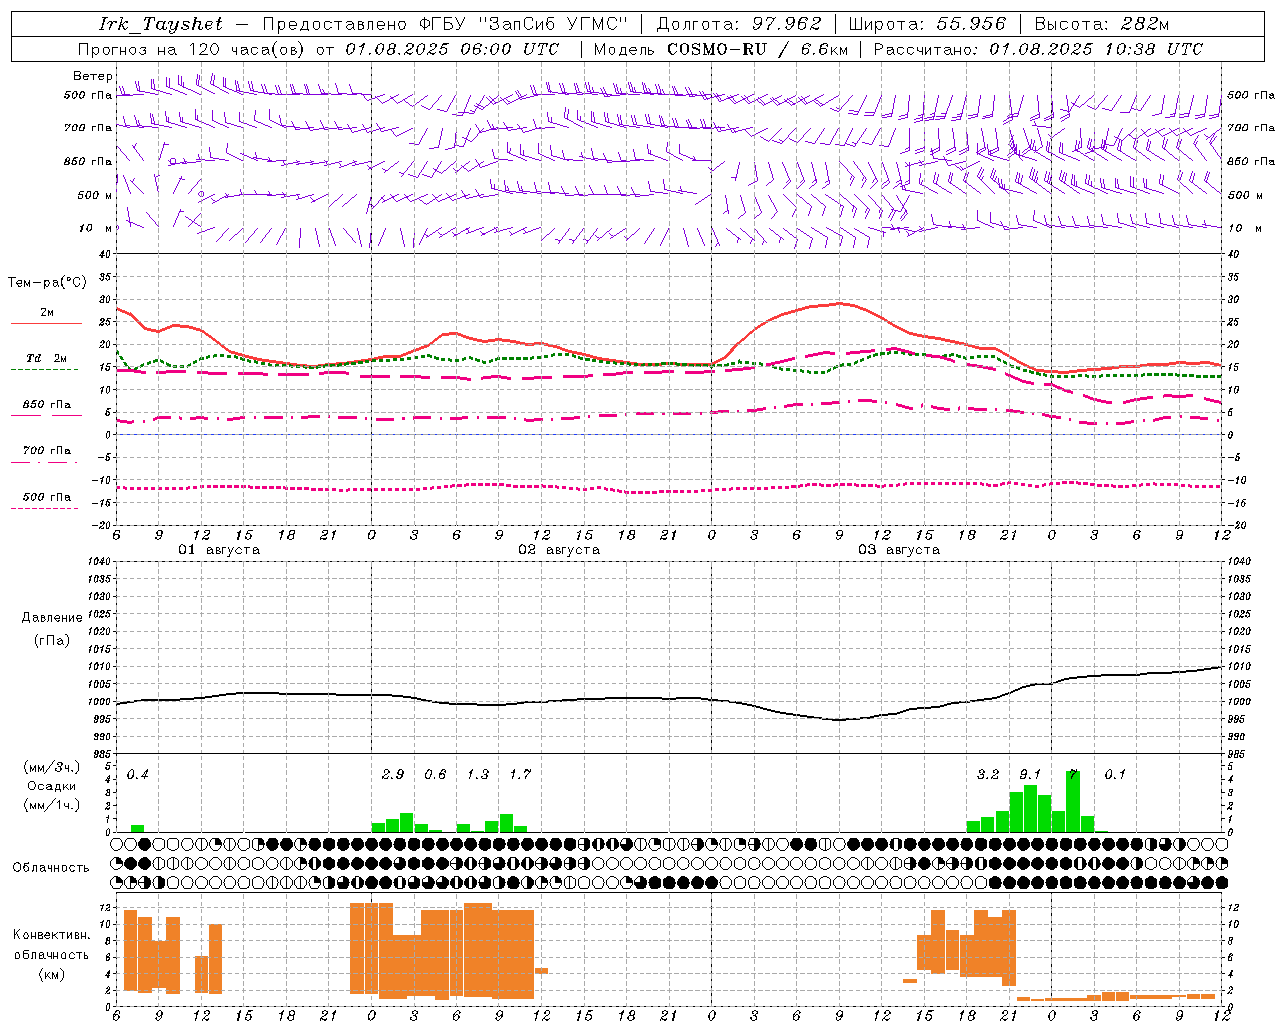The height and width of the screenshot is (1024, 1280).
Task: Click the Высота: 282м value
Action: point(1102,24)
